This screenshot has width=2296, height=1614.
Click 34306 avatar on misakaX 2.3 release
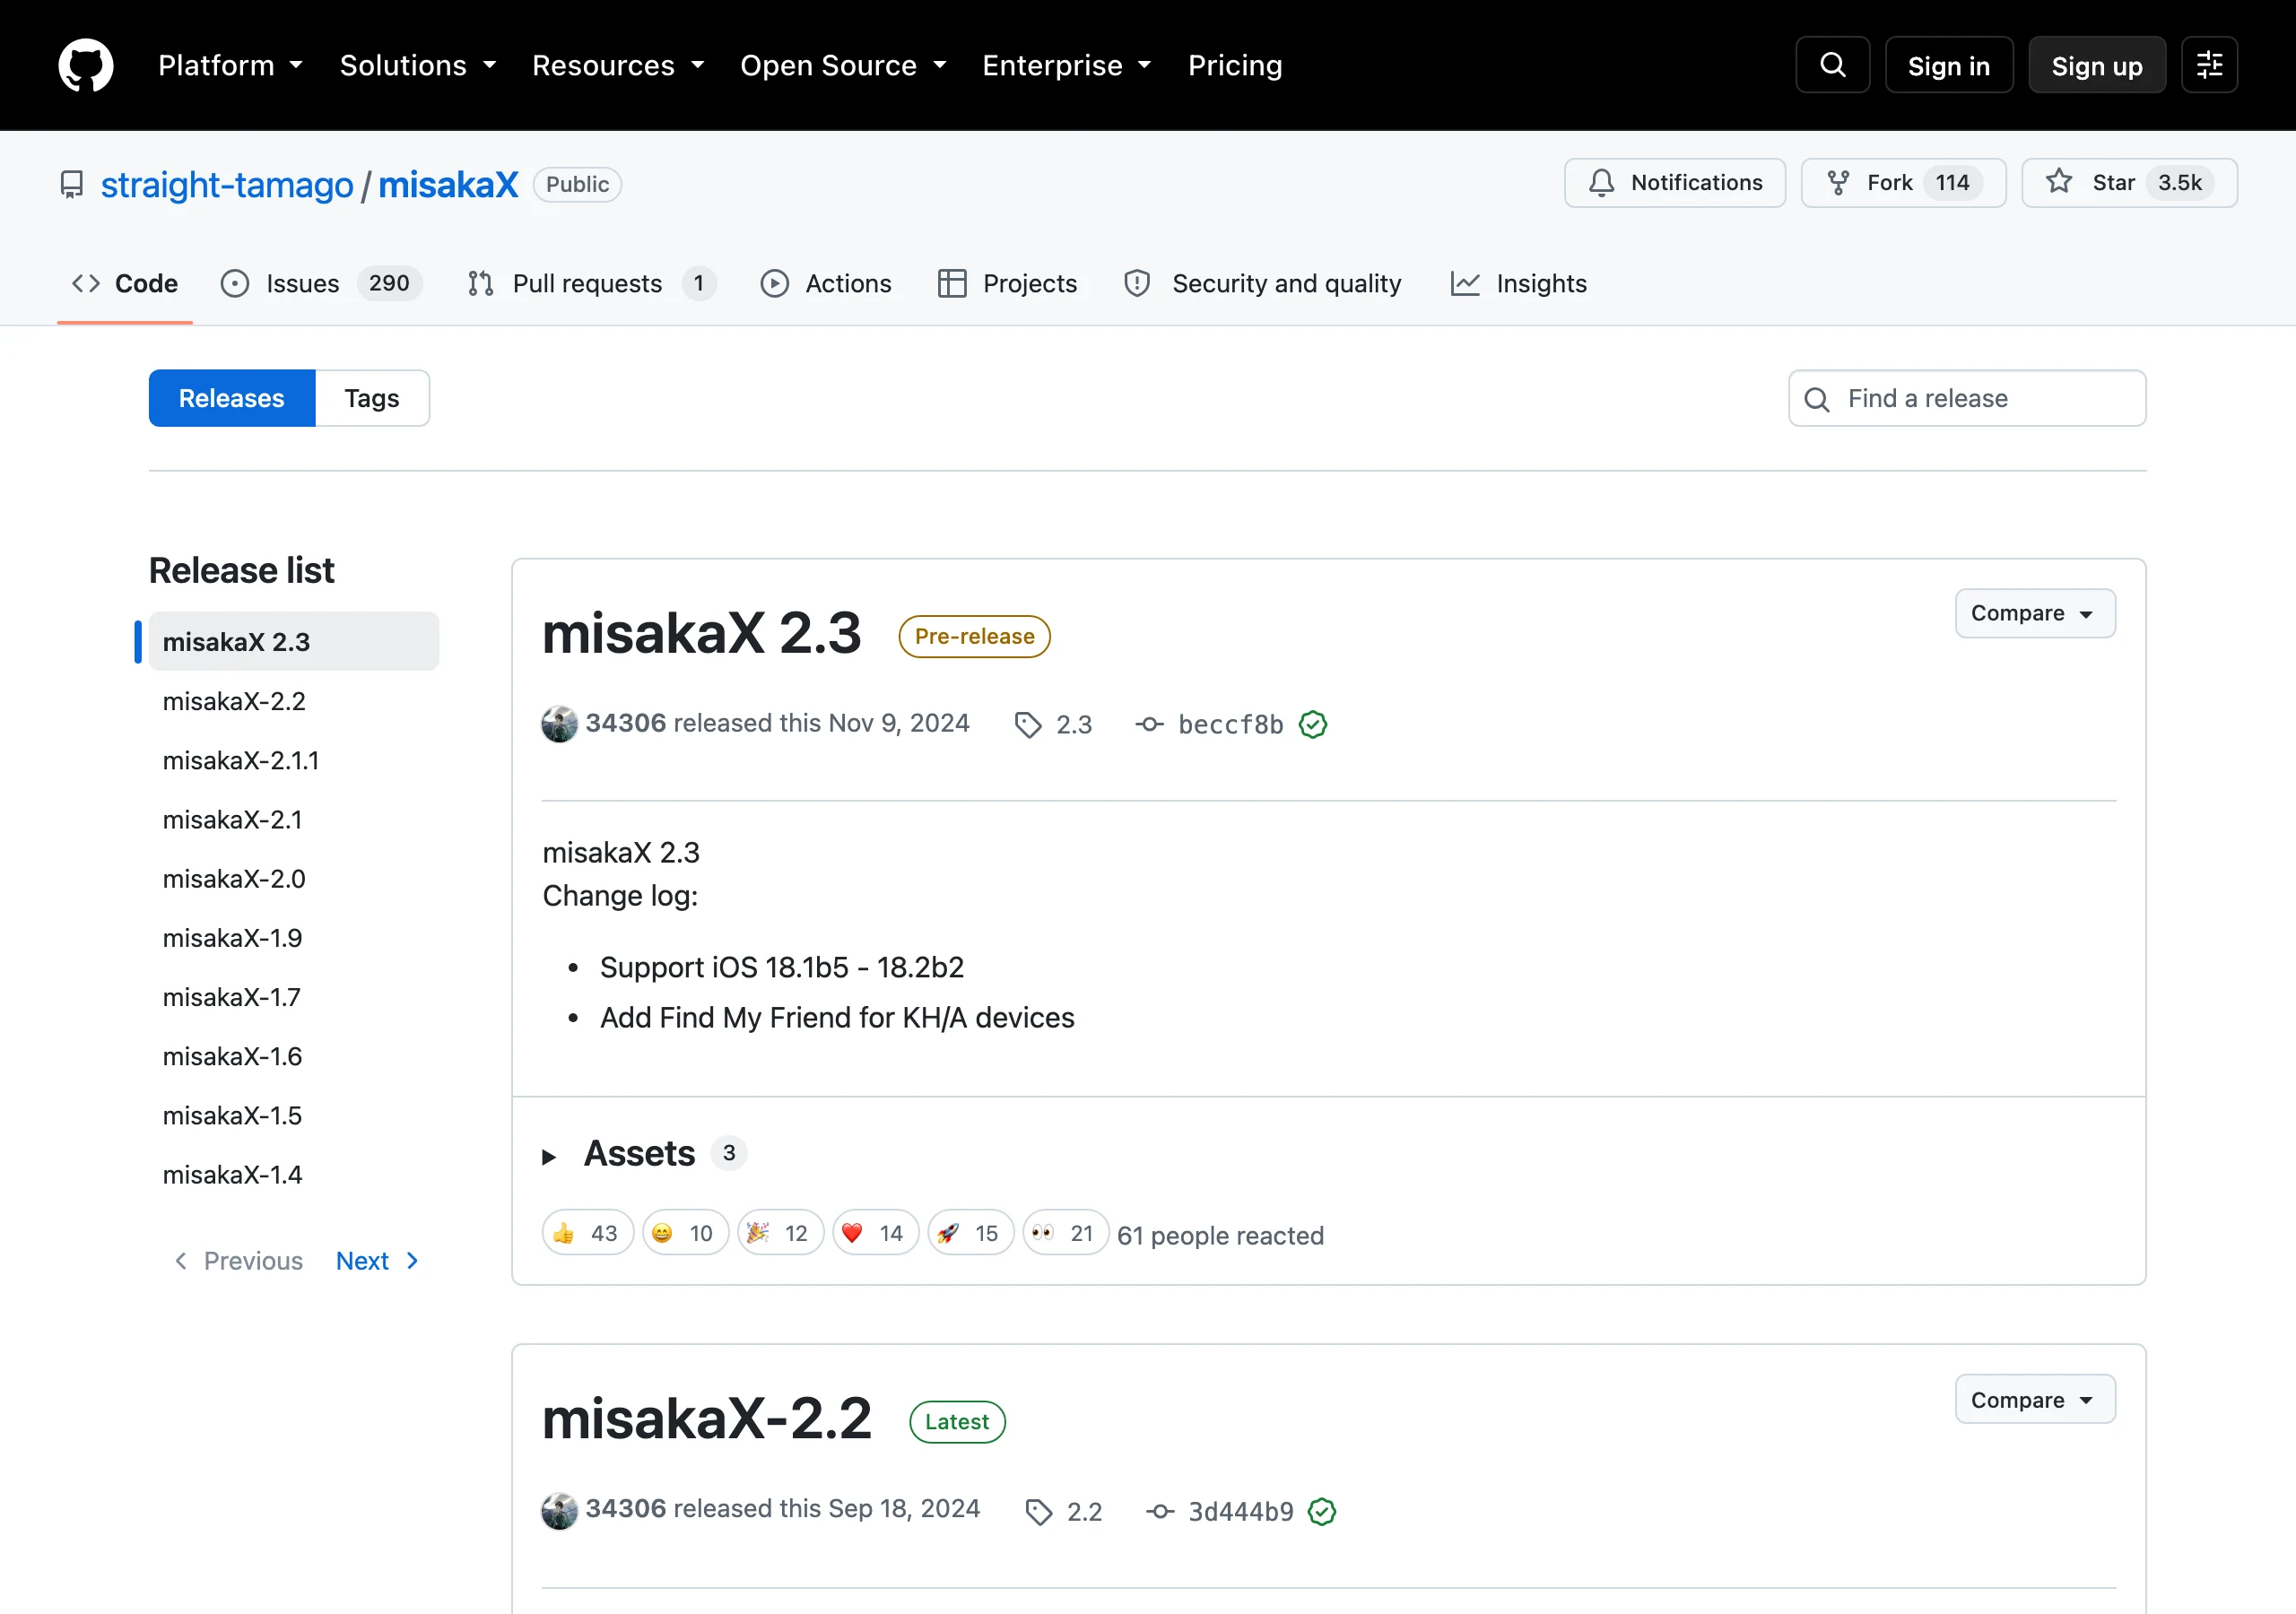pos(559,724)
